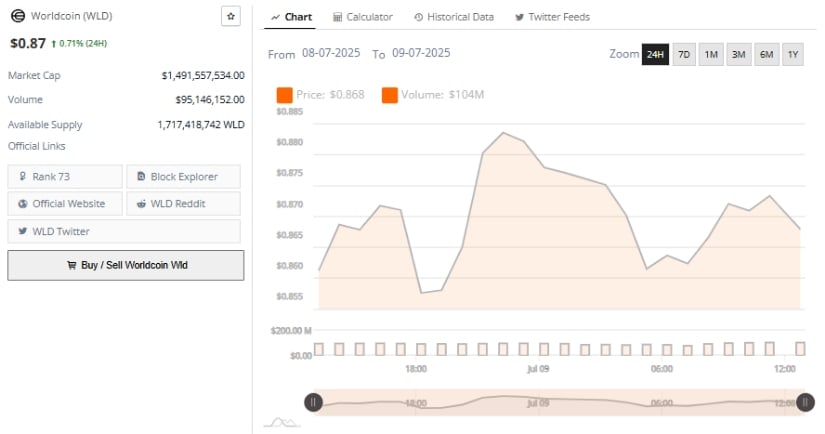Screen dimensions: 825x434
Task: Click the Worldcoin (WLD) title text
Action: coord(72,16)
